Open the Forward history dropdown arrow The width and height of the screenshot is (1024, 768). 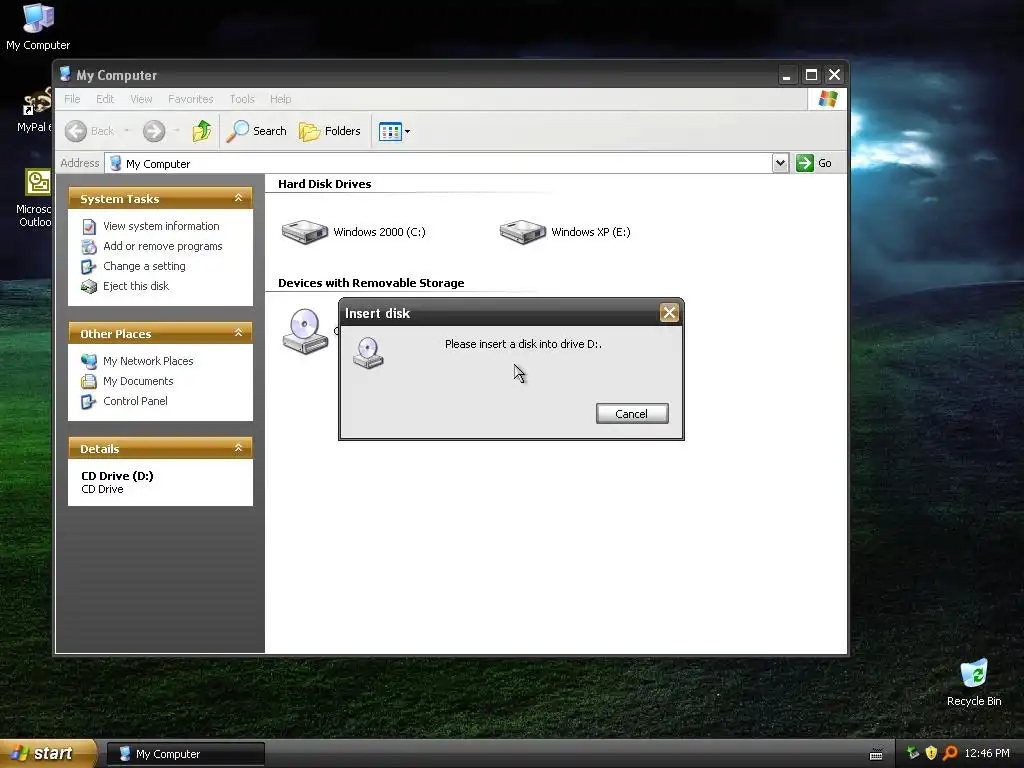coord(176,131)
